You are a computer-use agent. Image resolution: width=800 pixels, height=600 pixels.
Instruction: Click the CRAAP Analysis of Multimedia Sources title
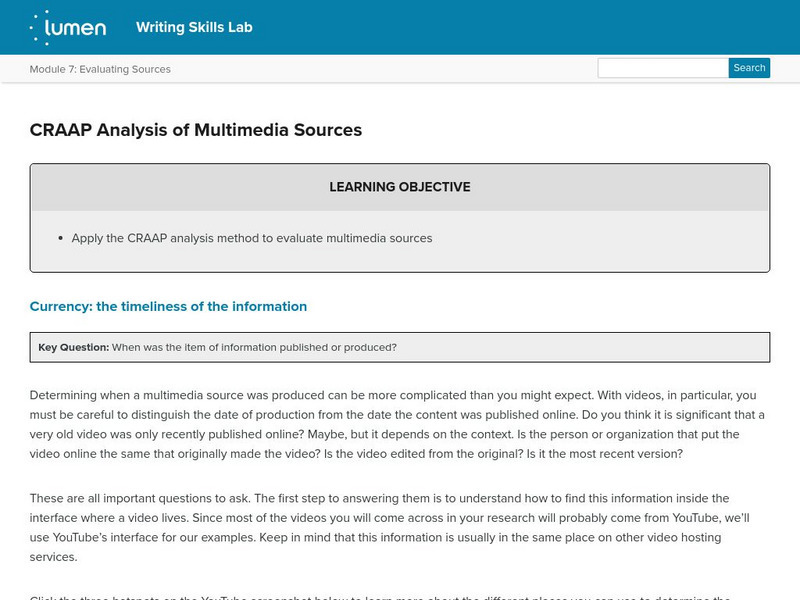[196, 130]
